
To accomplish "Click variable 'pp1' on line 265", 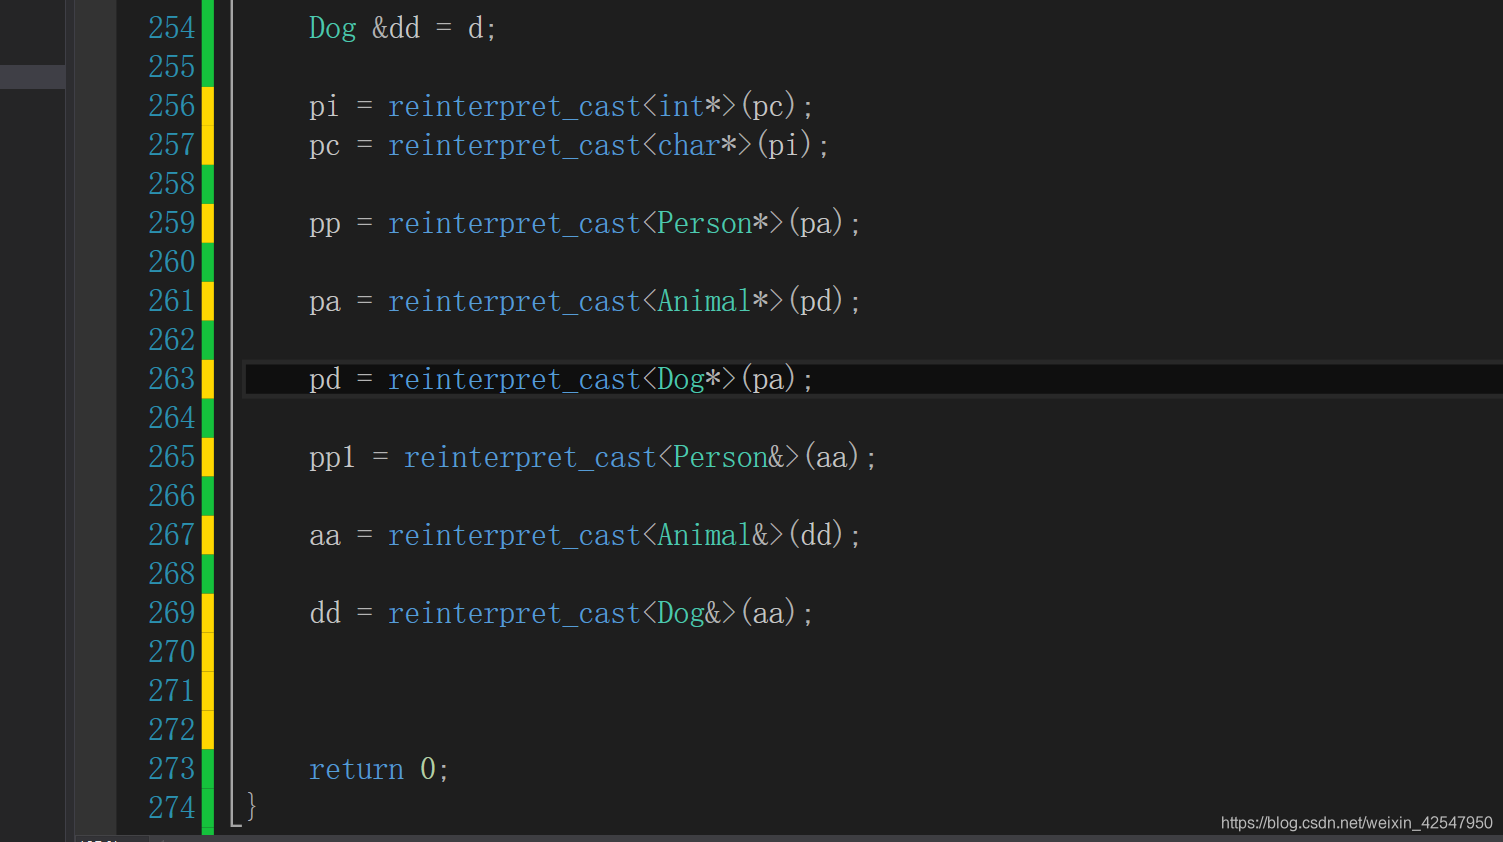I will click(x=332, y=459).
